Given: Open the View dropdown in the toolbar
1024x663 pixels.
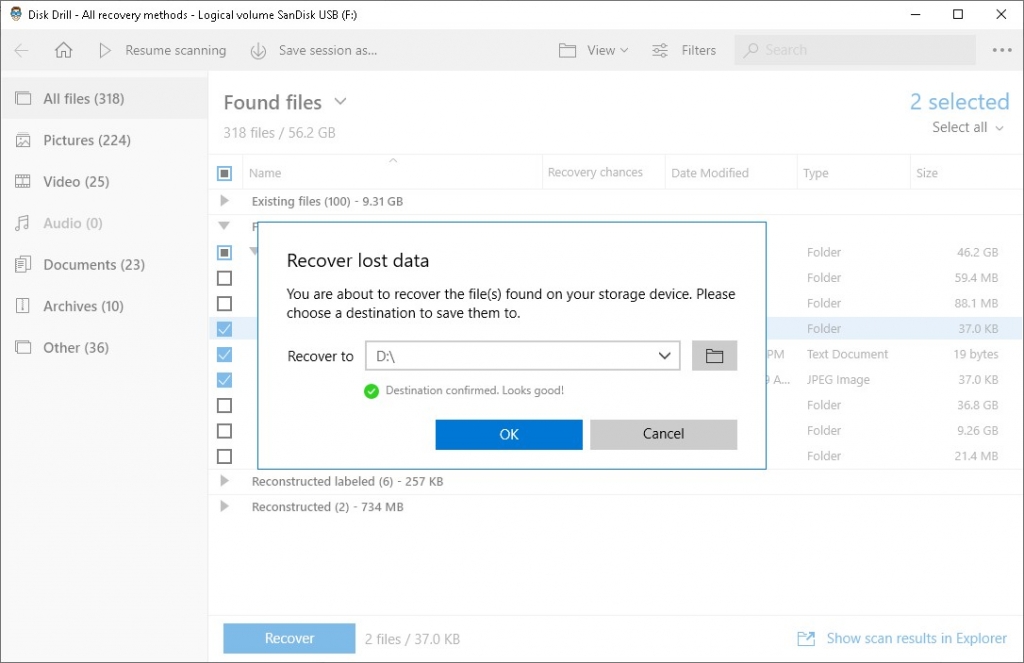Looking at the screenshot, I should [x=594, y=50].
